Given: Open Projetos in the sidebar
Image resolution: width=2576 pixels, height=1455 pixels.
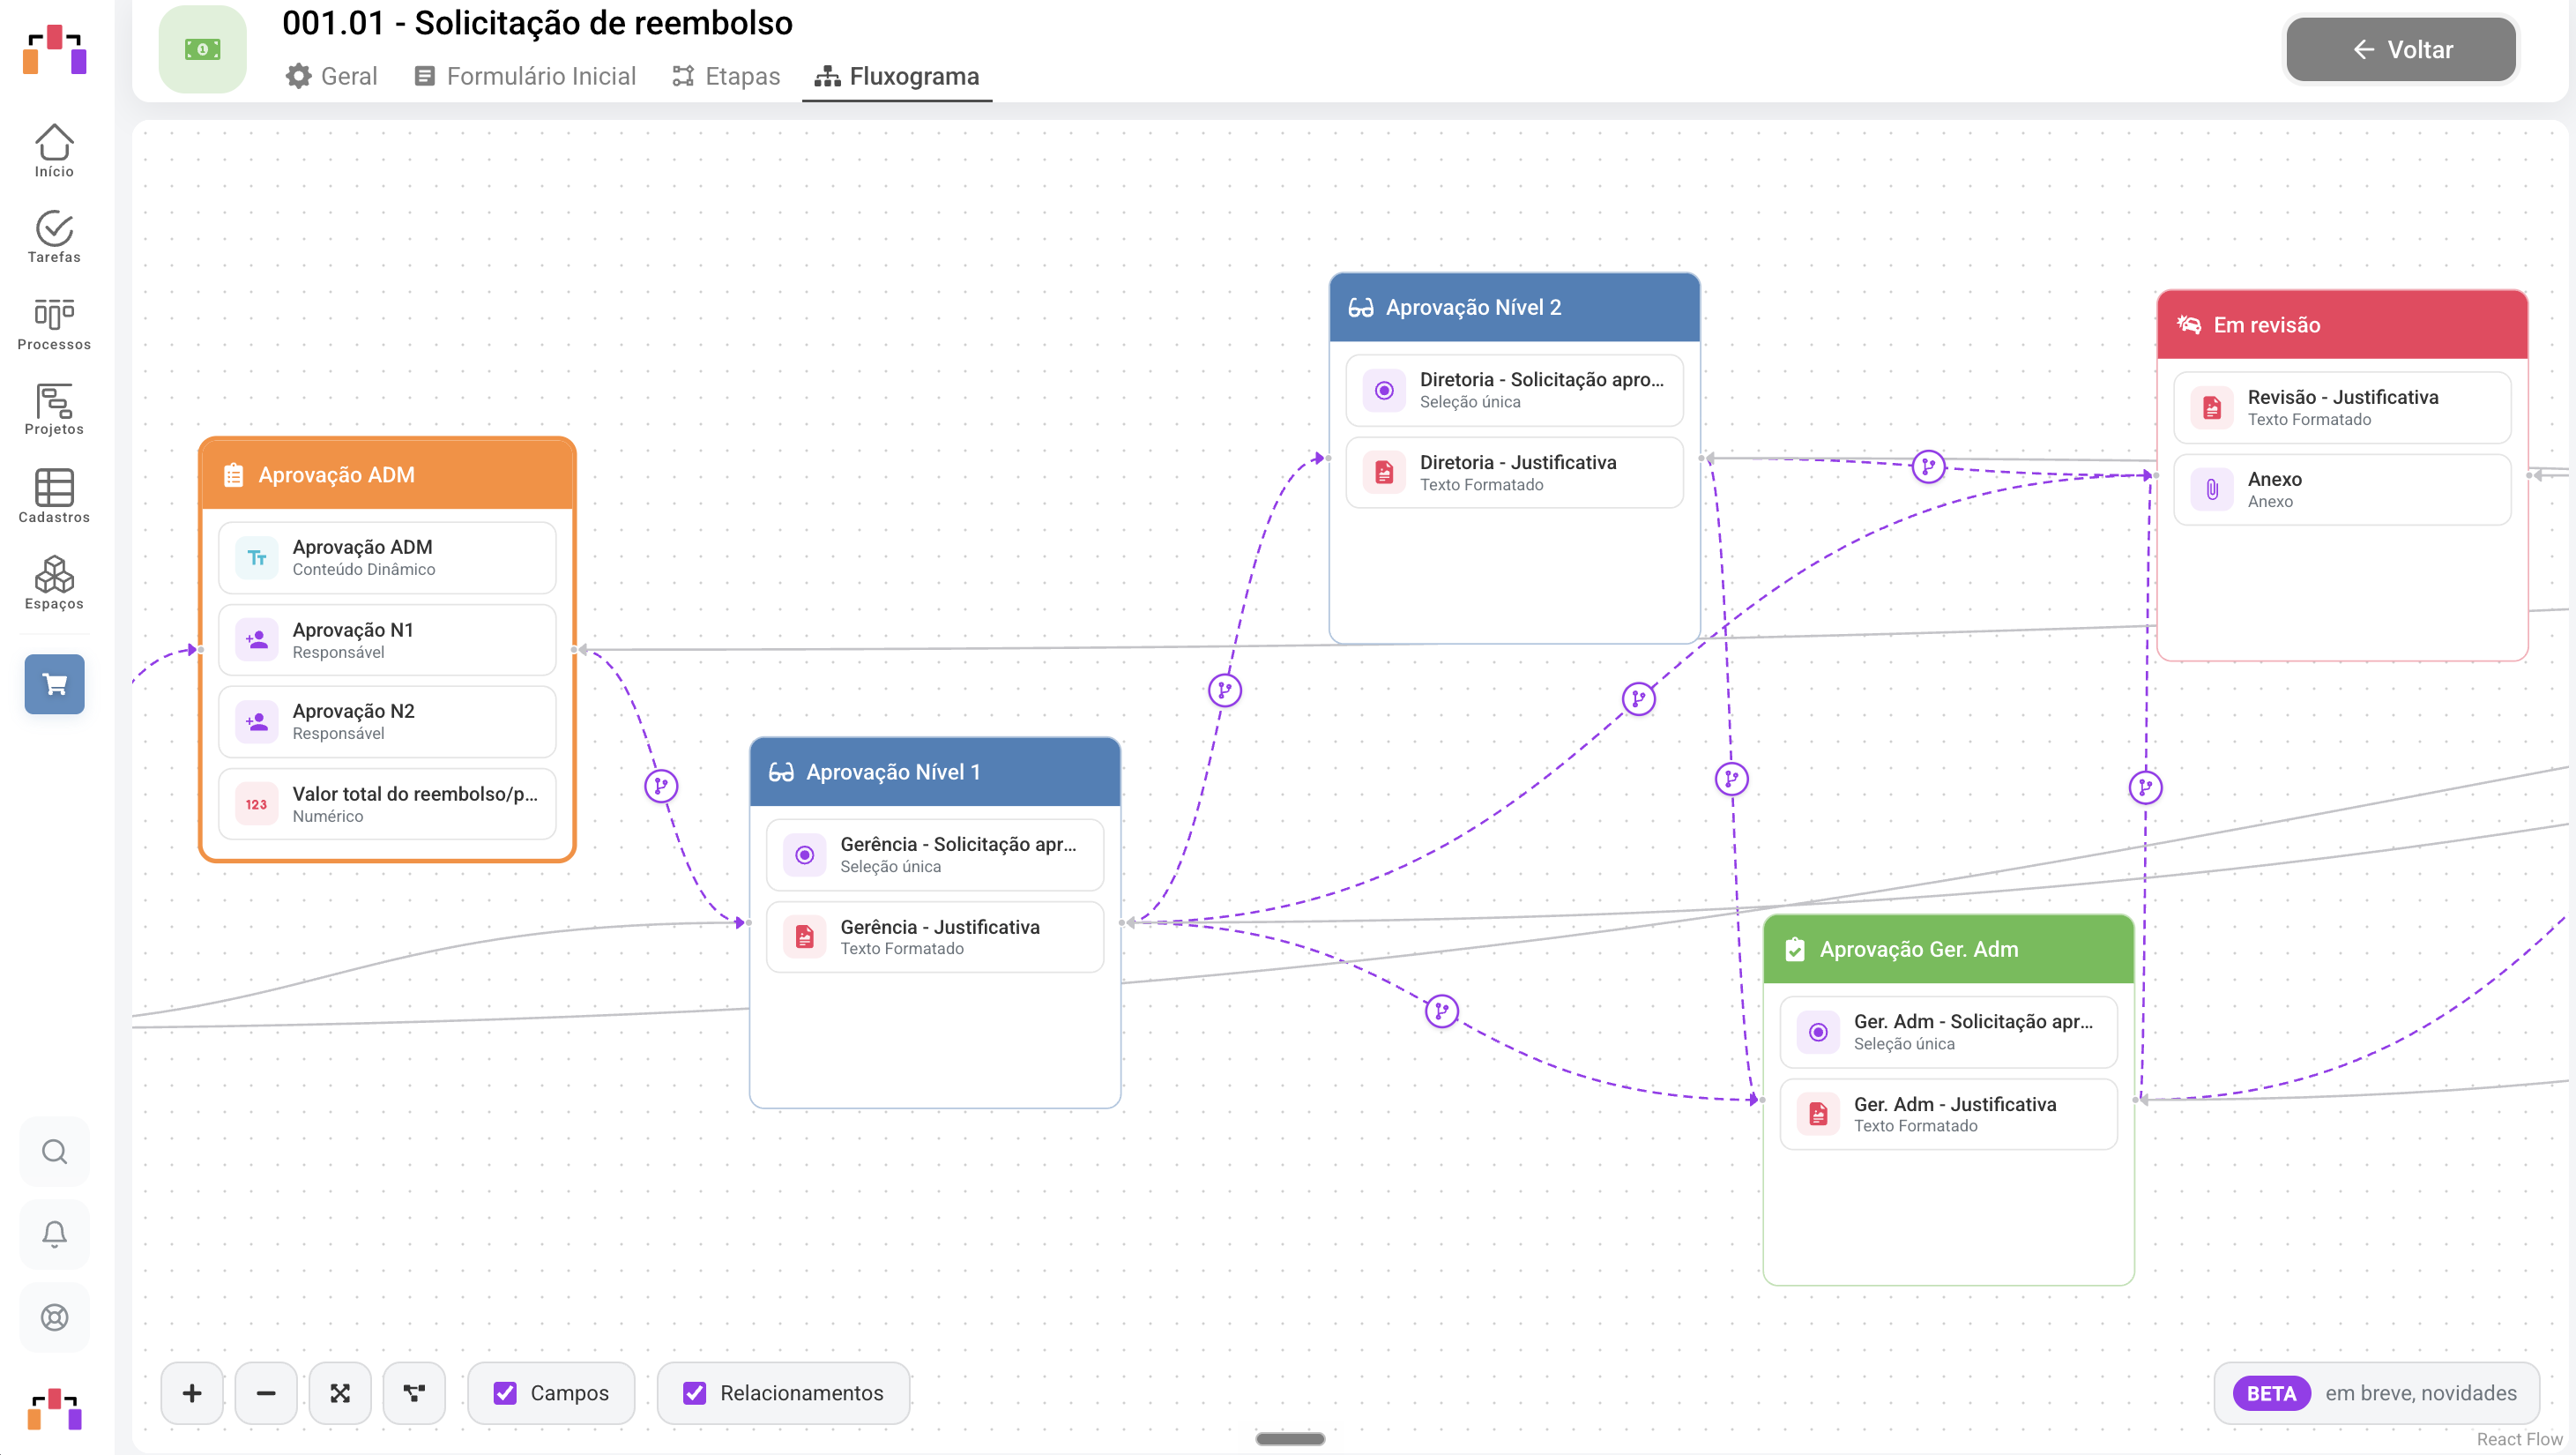Looking at the screenshot, I should (54, 409).
